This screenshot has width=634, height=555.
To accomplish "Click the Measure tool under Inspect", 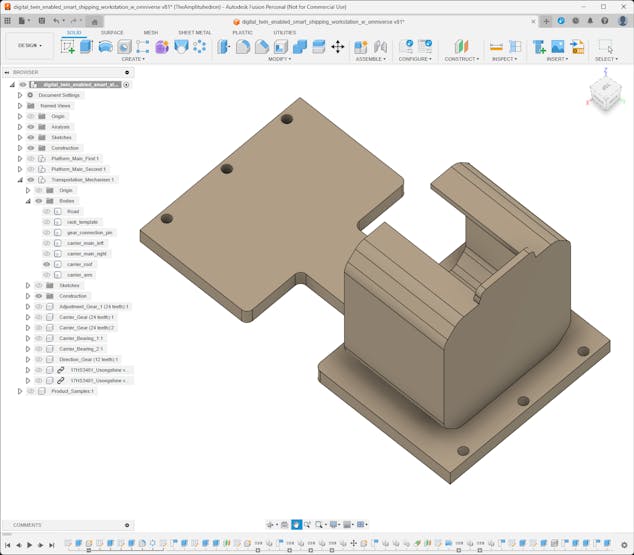I will (496, 47).
